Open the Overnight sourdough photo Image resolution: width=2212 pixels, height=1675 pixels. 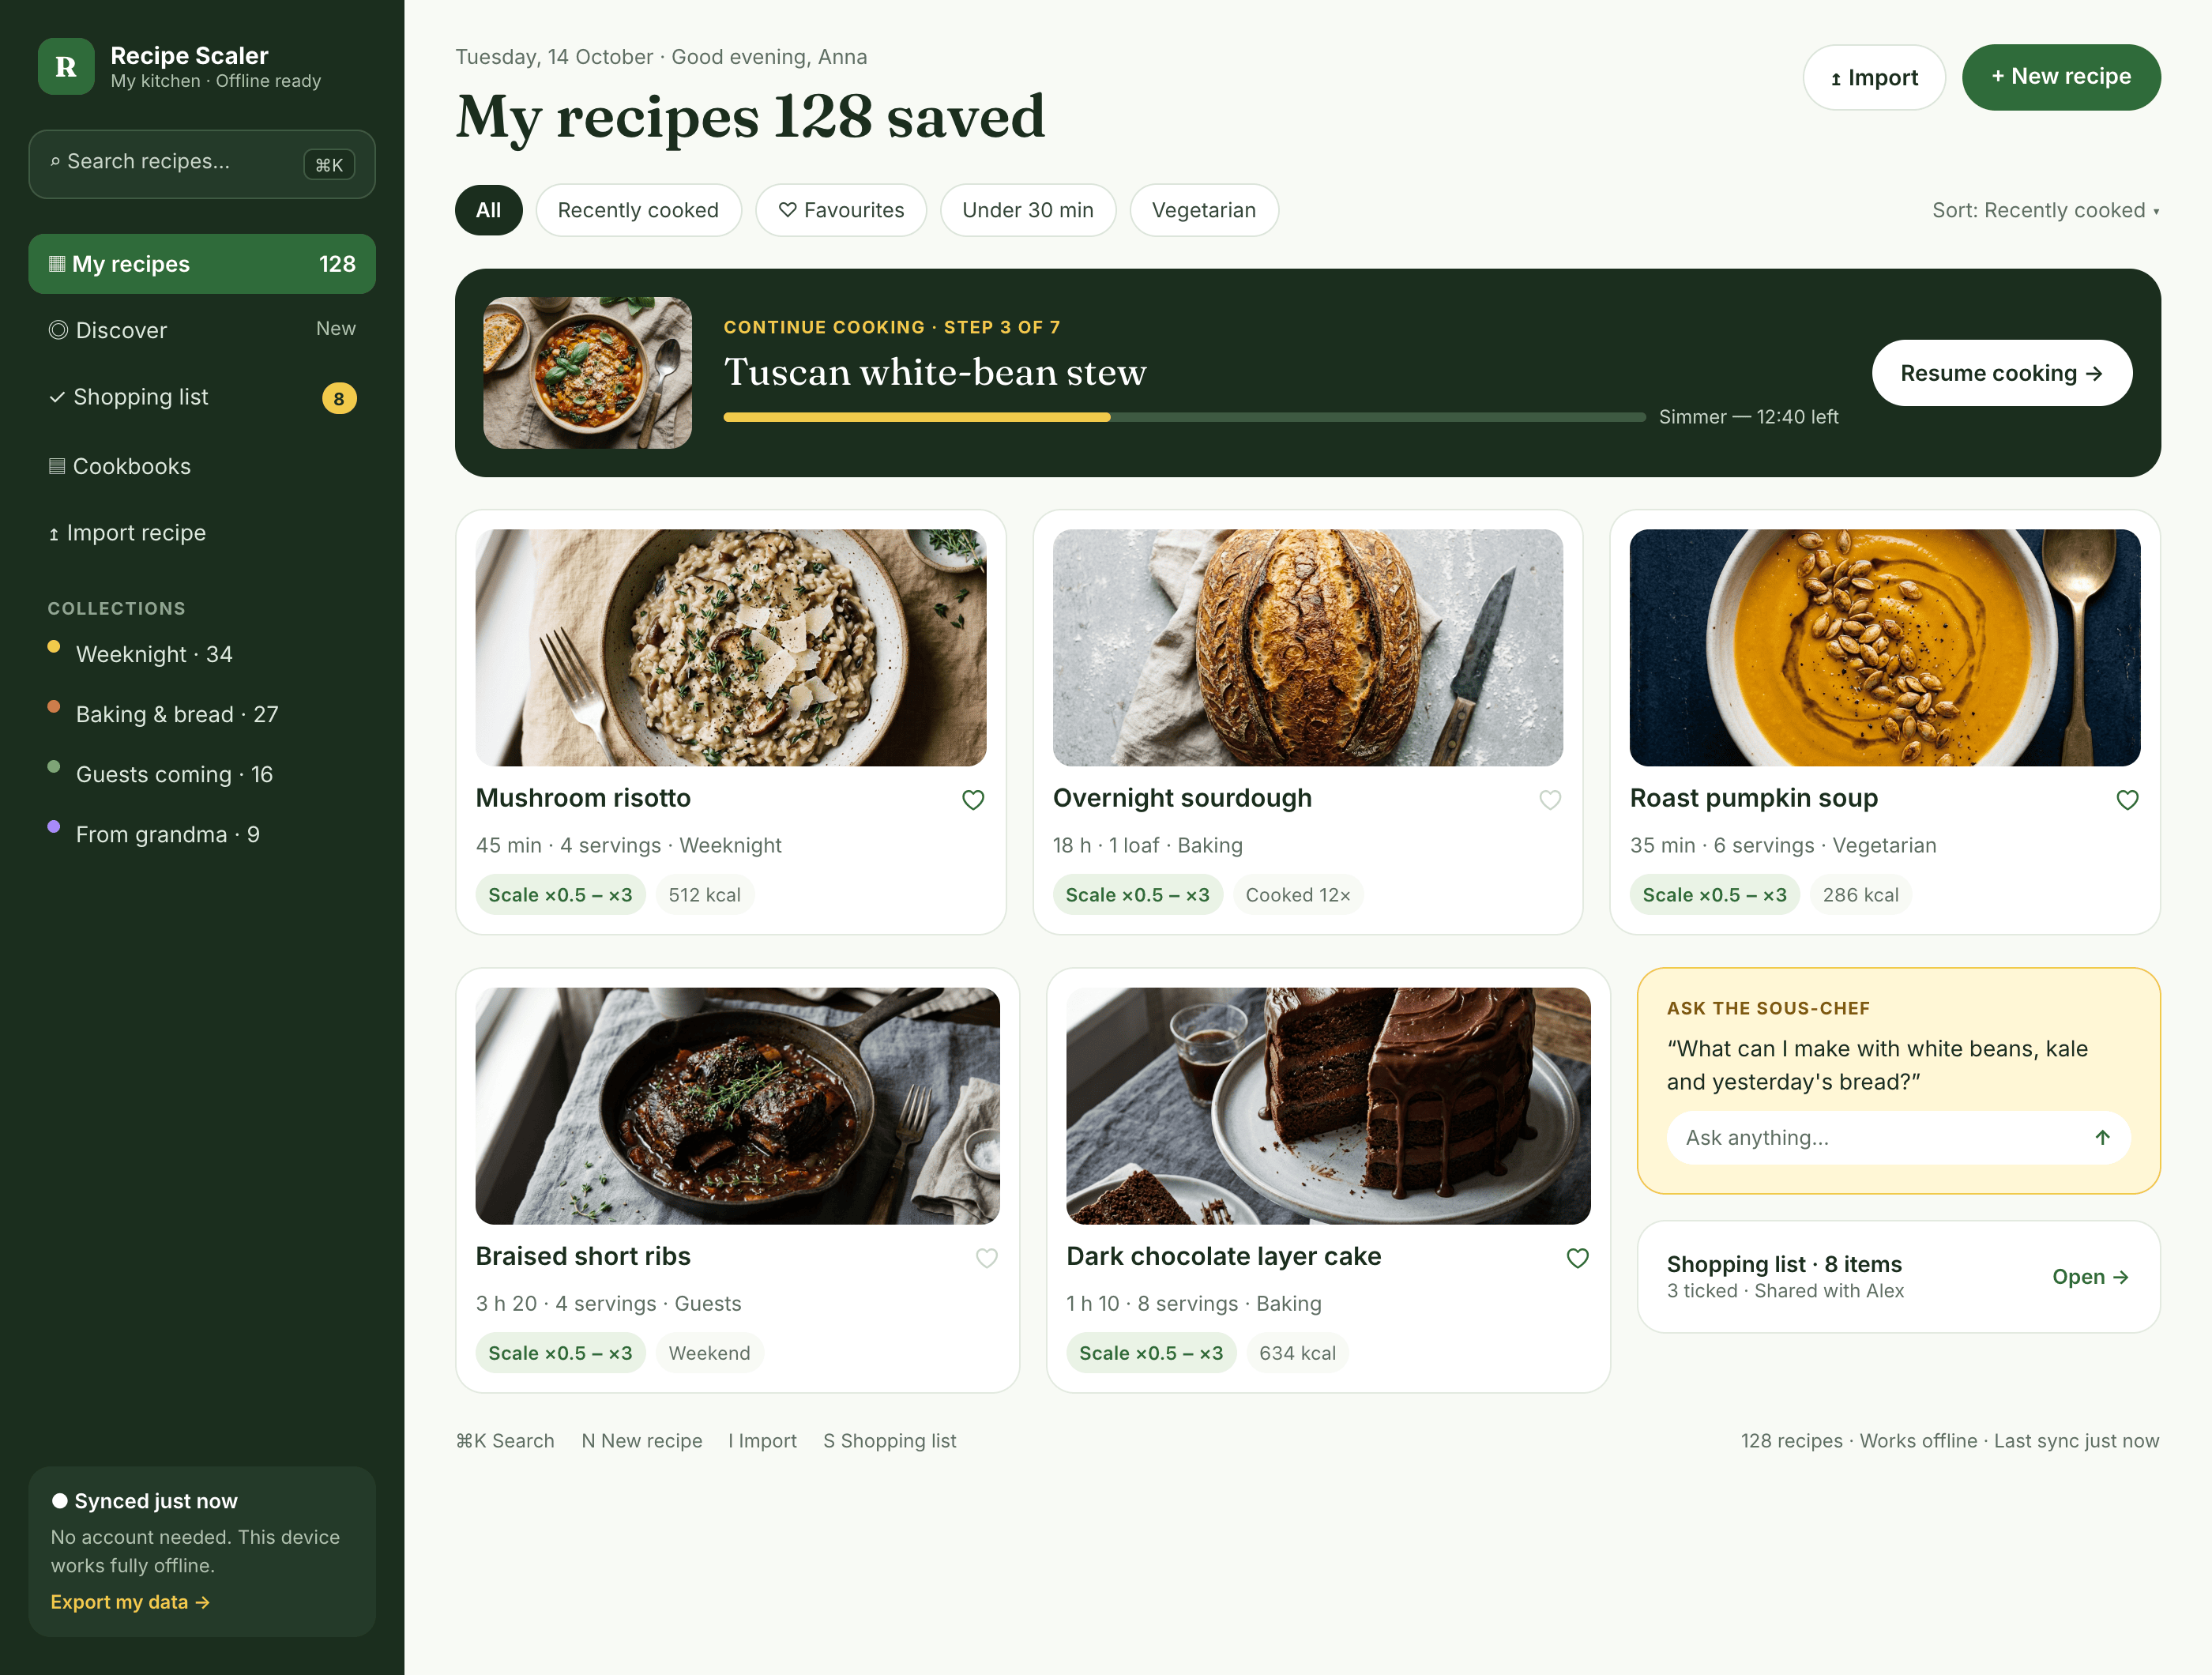click(x=1307, y=648)
